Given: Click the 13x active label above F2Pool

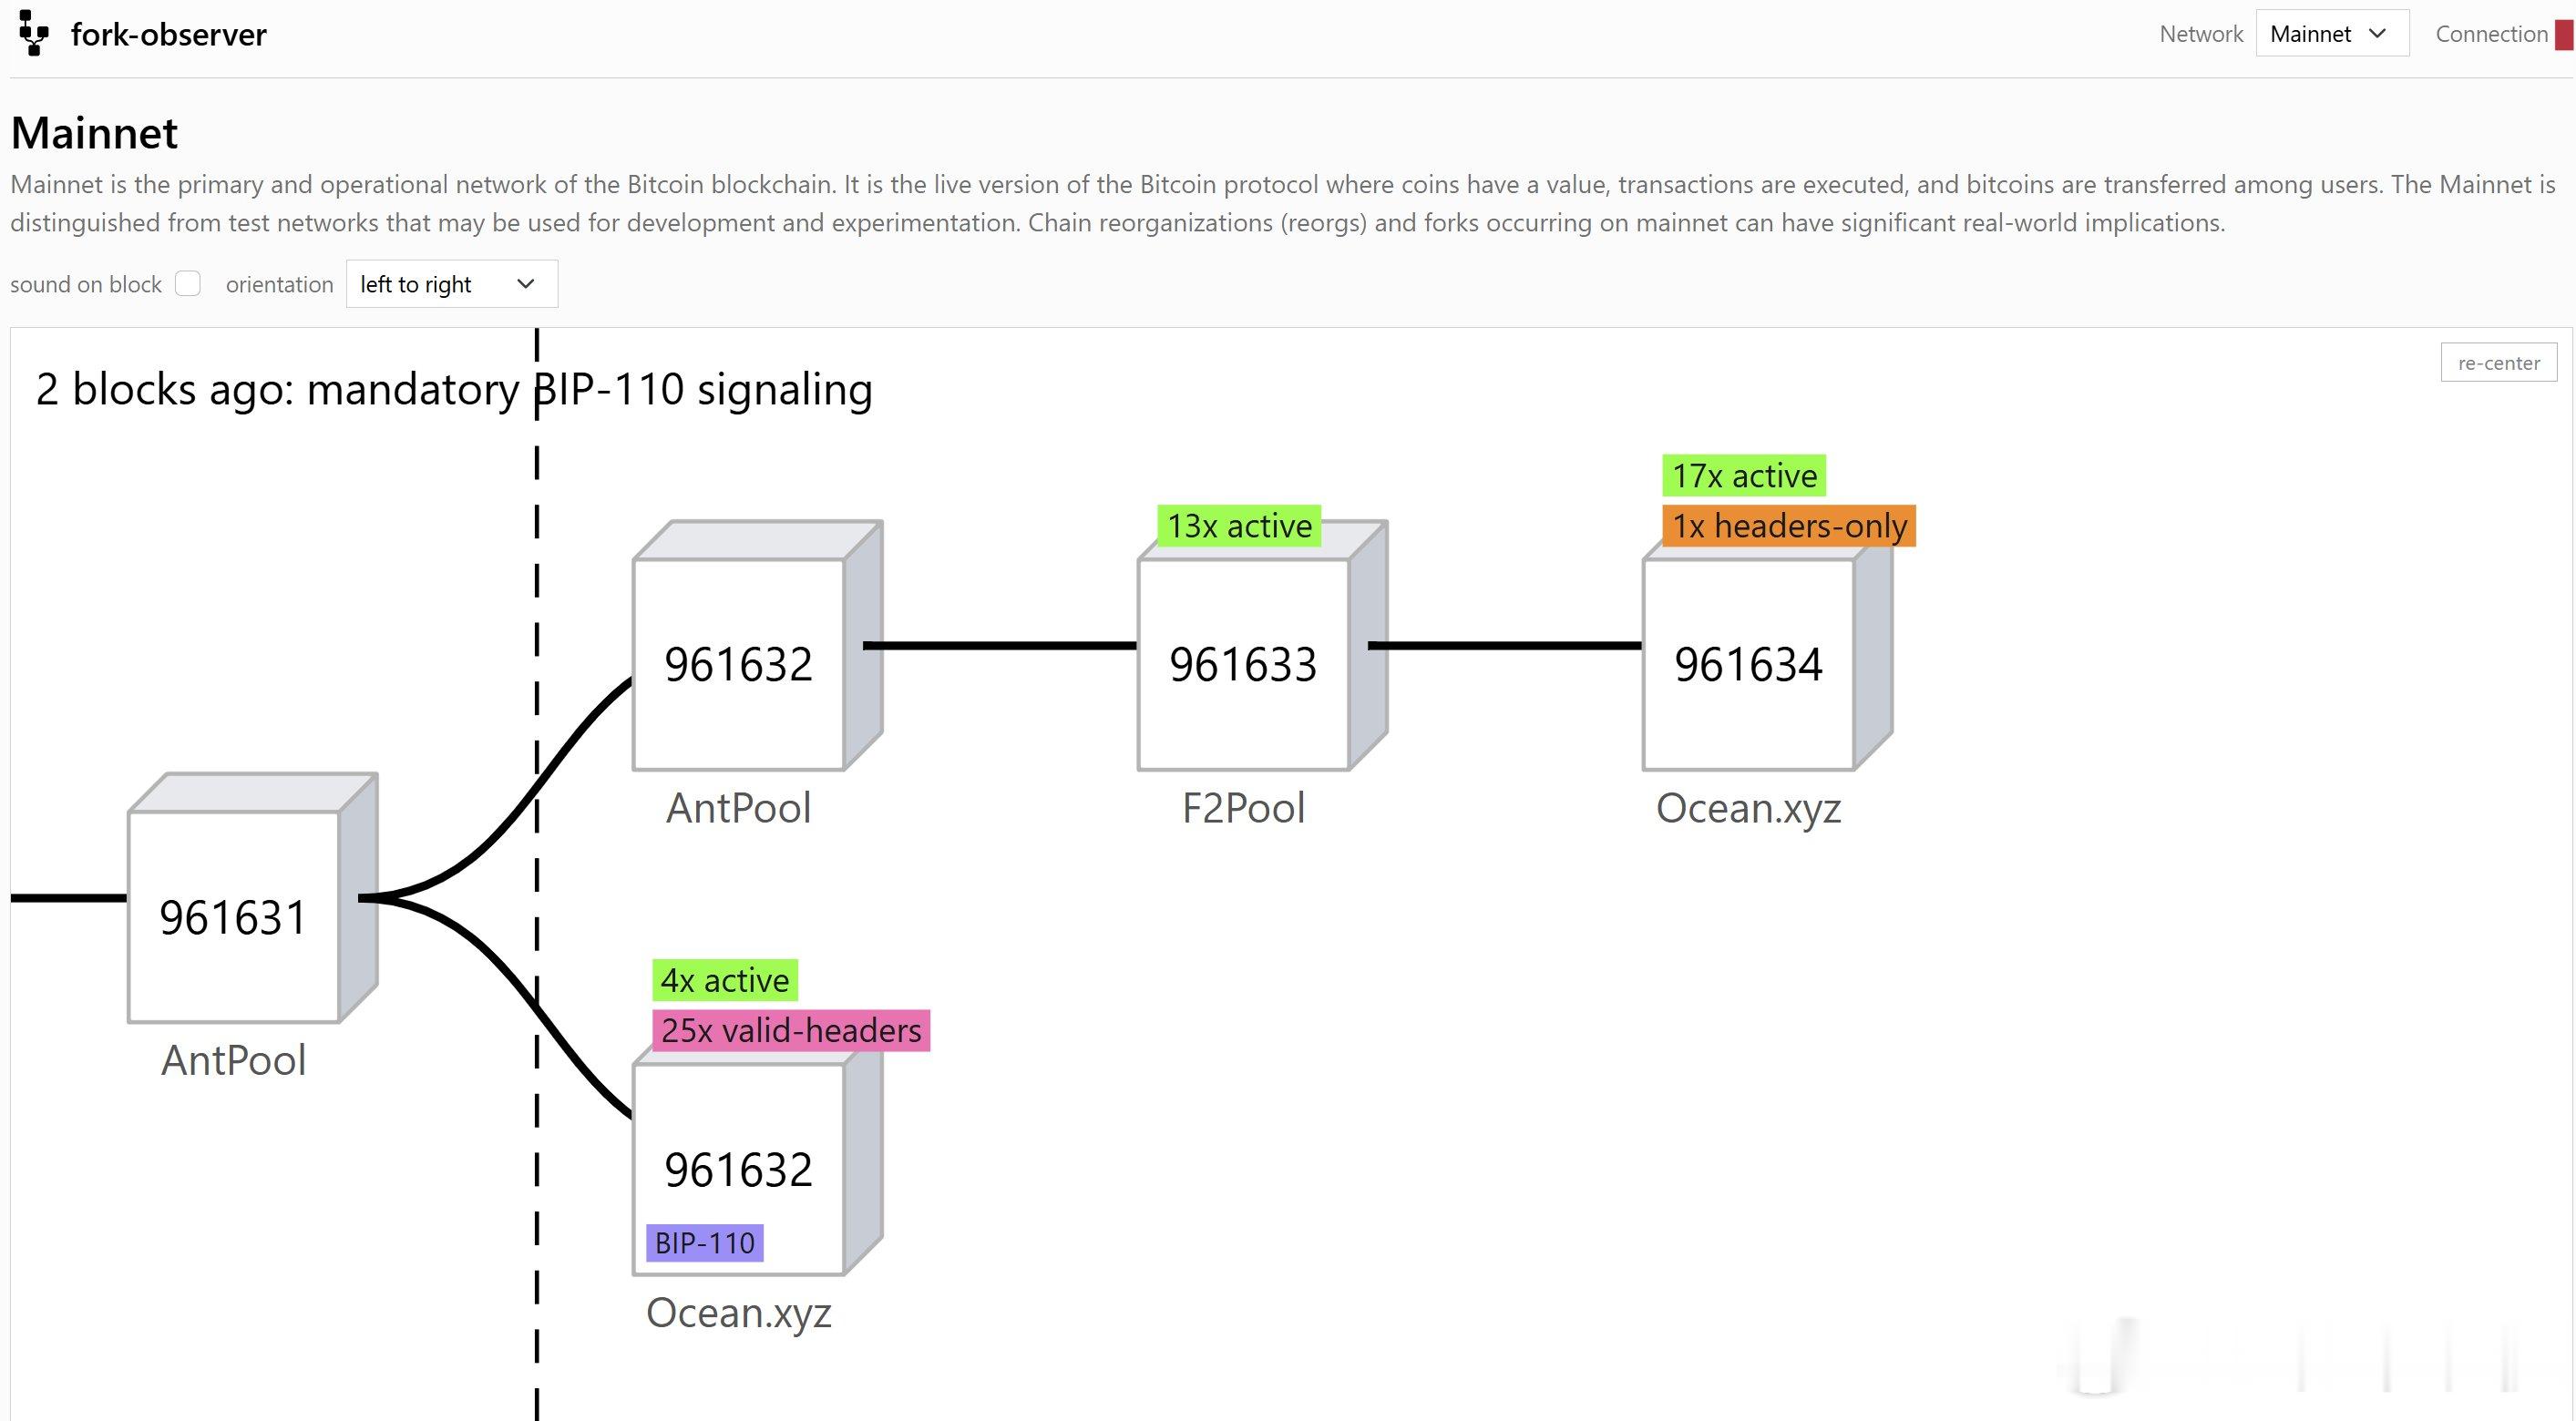Looking at the screenshot, I should point(1239,526).
